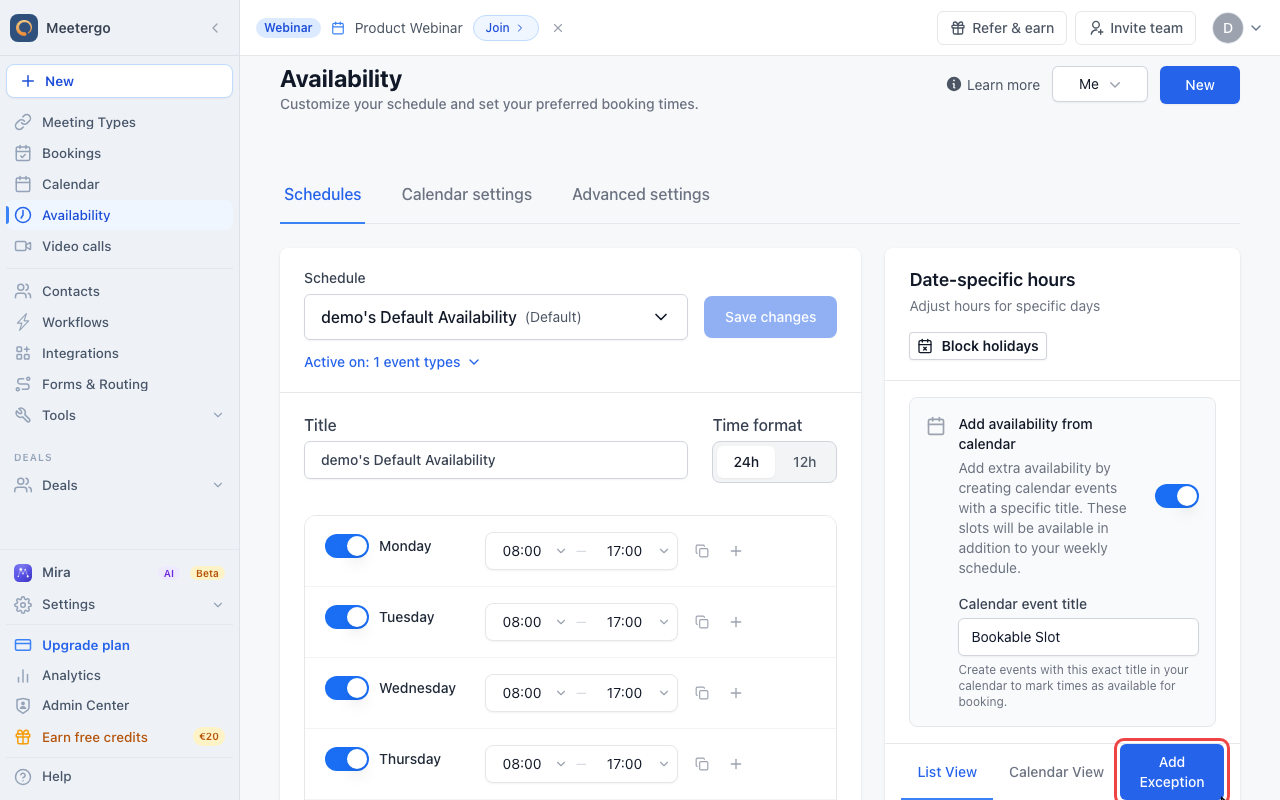Expand Active on: 1 event types
The image size is (1280, 800).
pos(392,362)
